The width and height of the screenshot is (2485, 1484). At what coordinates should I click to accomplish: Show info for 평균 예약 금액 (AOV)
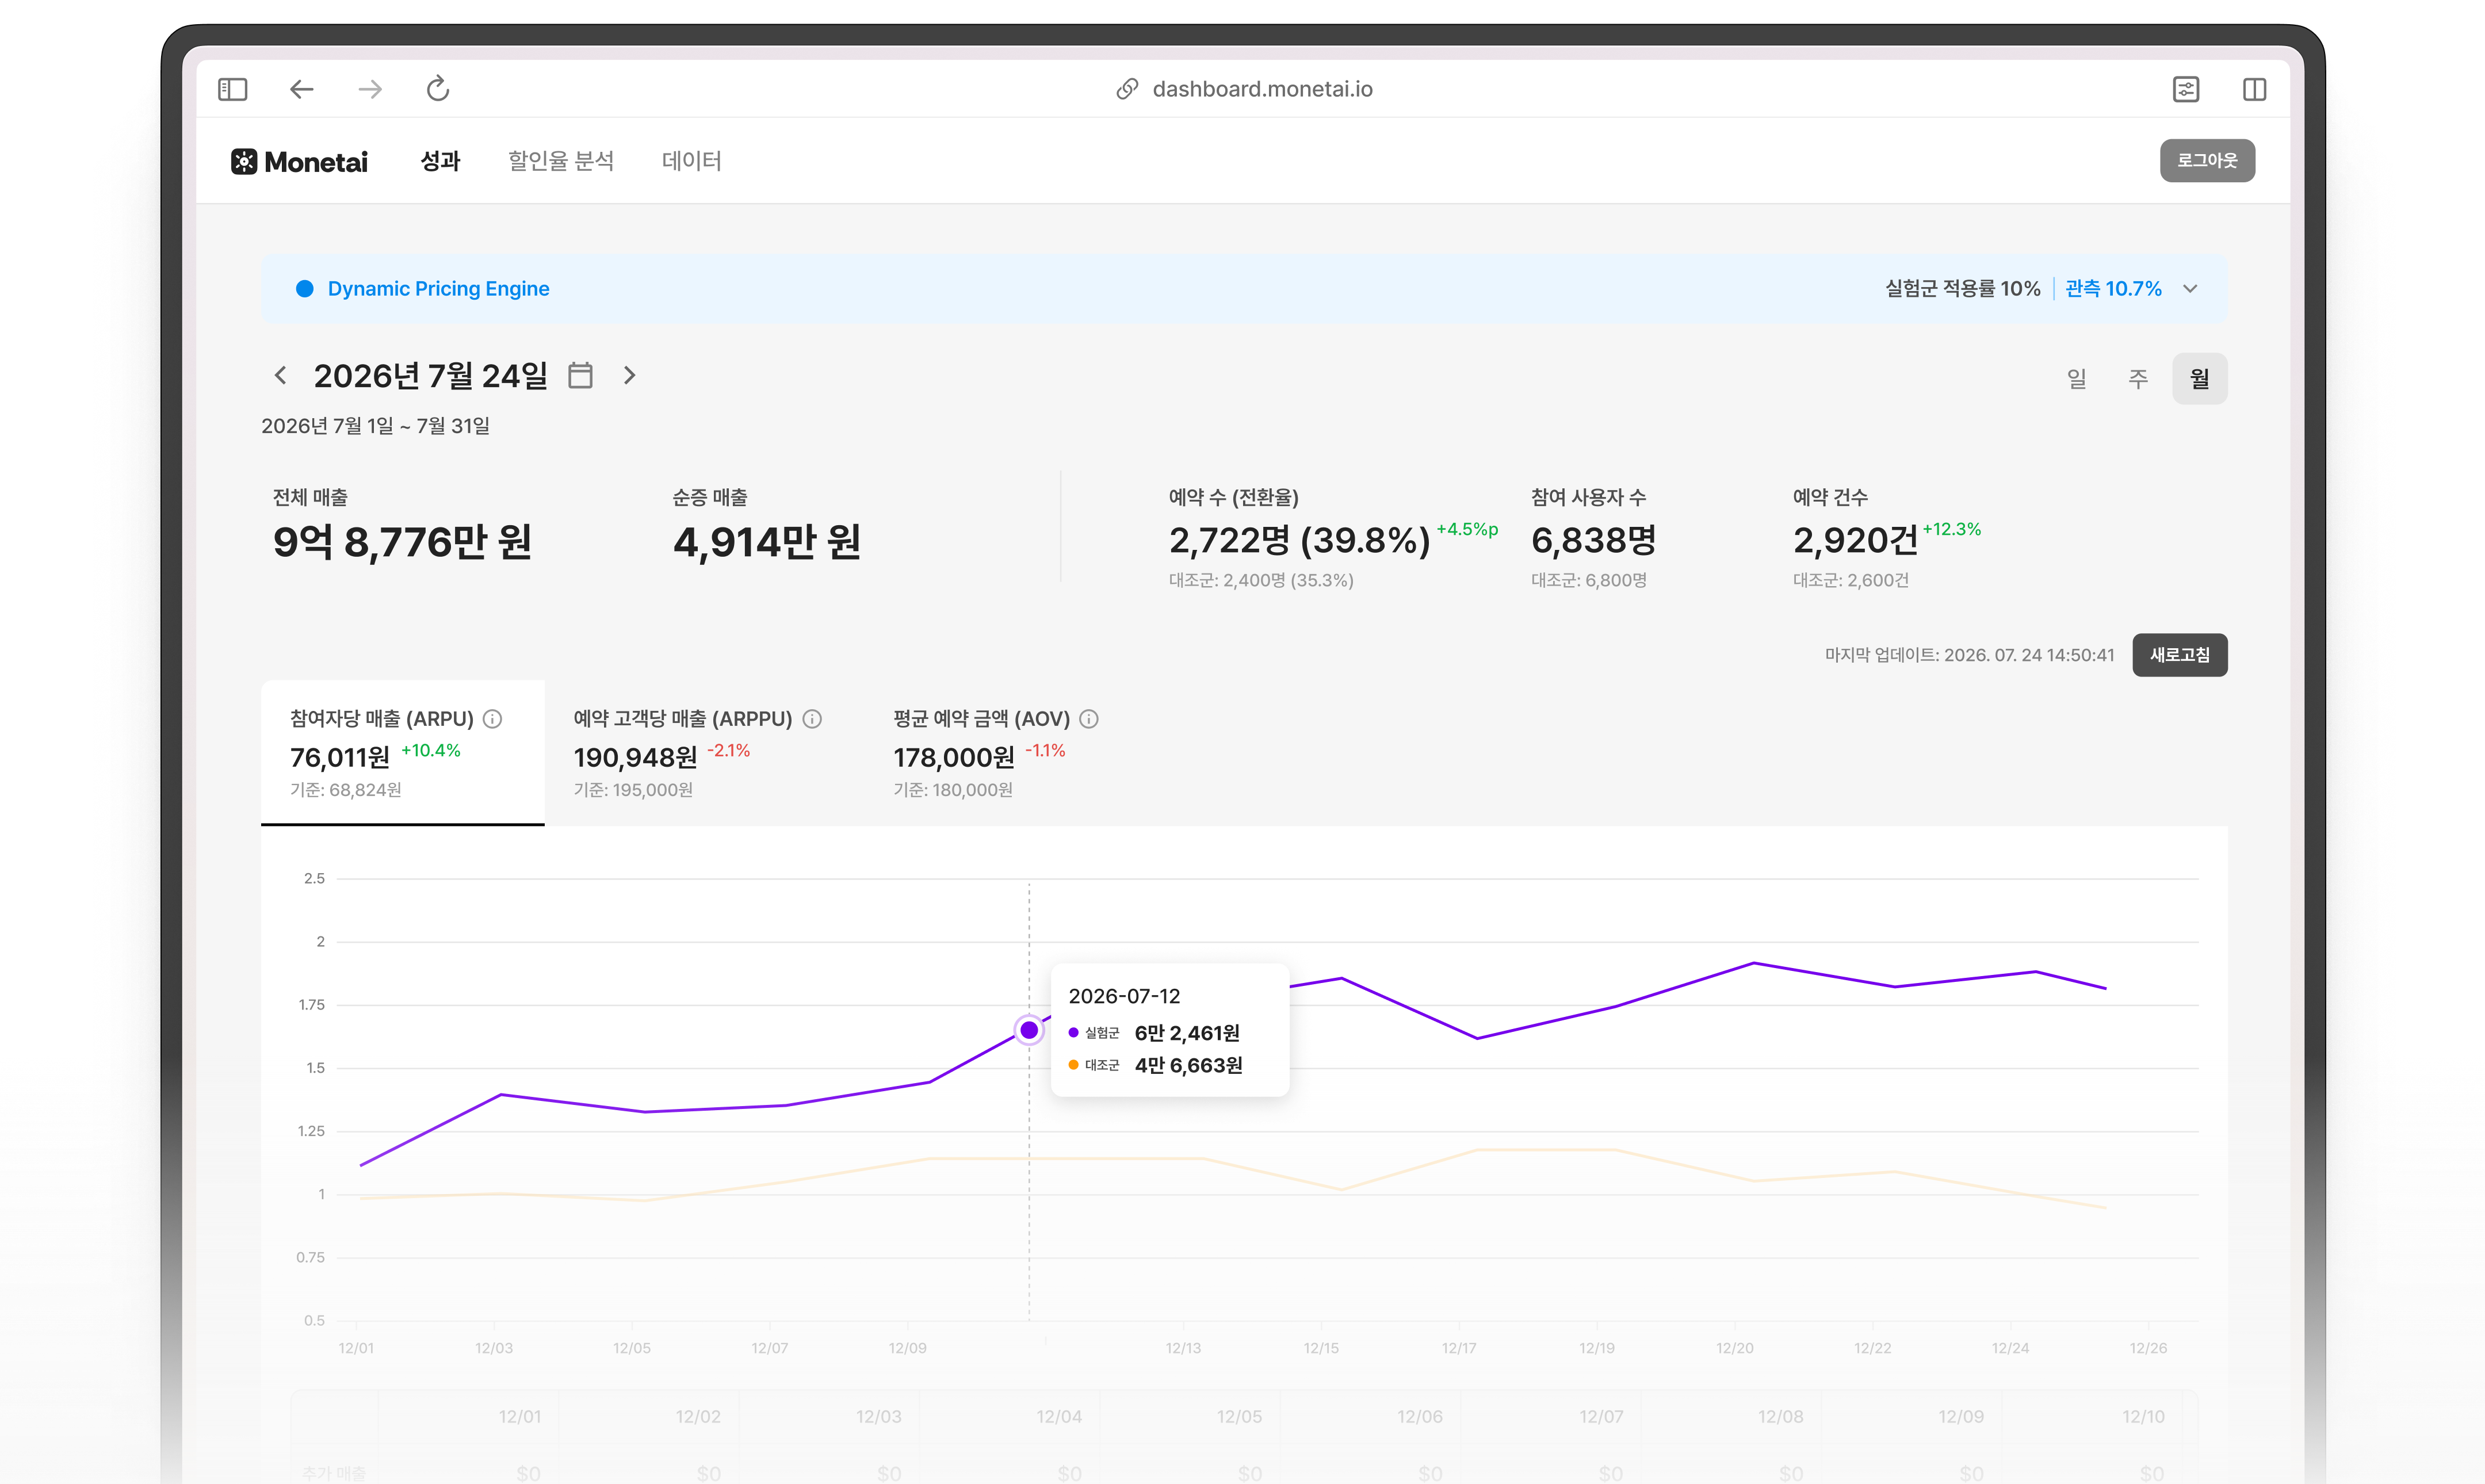(x=1089, y=719)
